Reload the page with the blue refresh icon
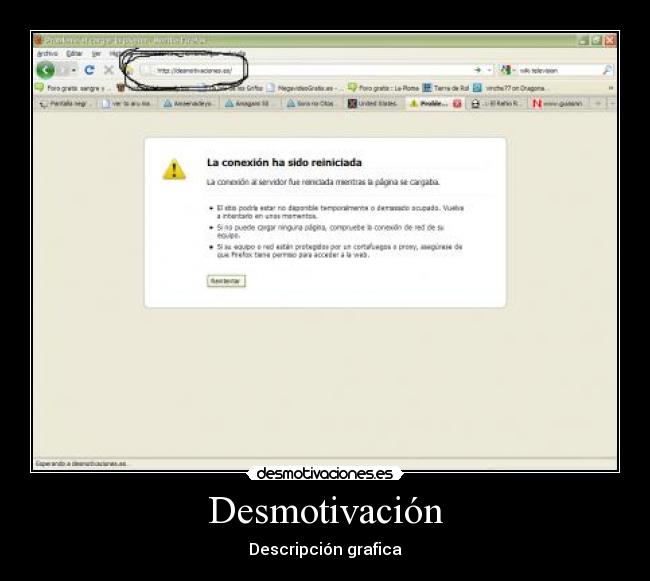Screen dimensions: 650x581 click(x=89, y=70)
